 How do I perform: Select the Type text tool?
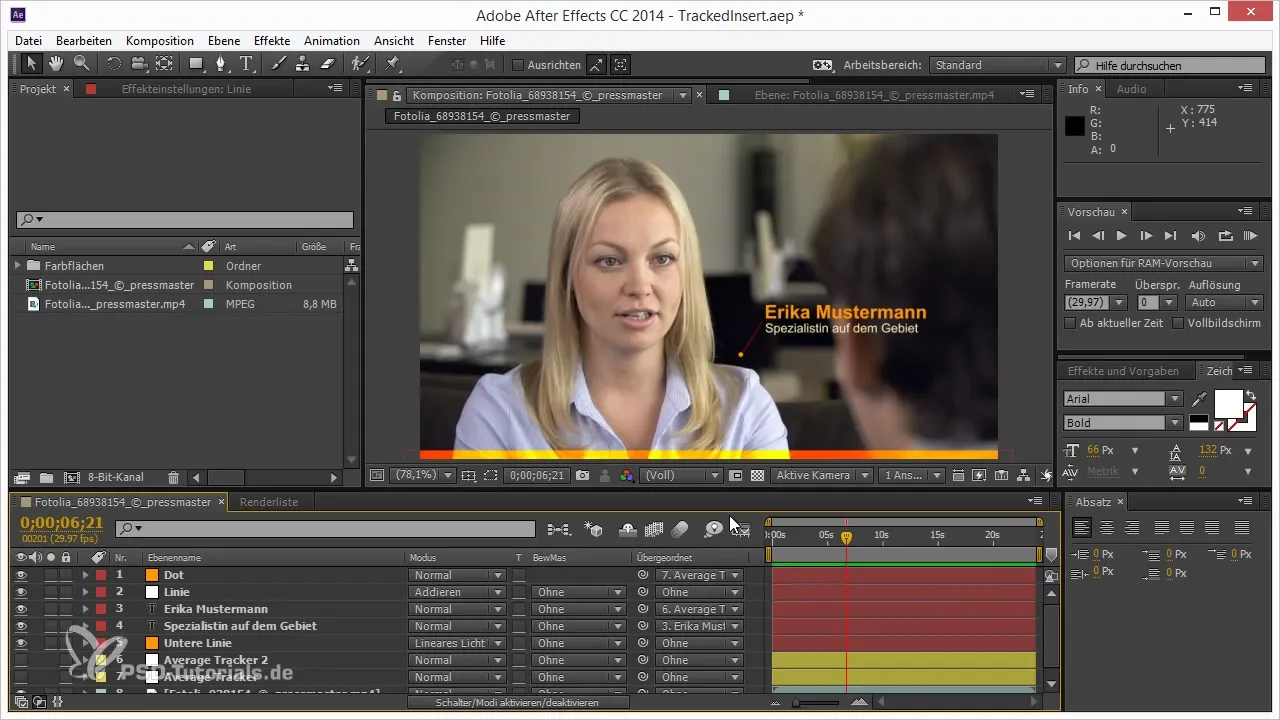(x=247, y=64)
